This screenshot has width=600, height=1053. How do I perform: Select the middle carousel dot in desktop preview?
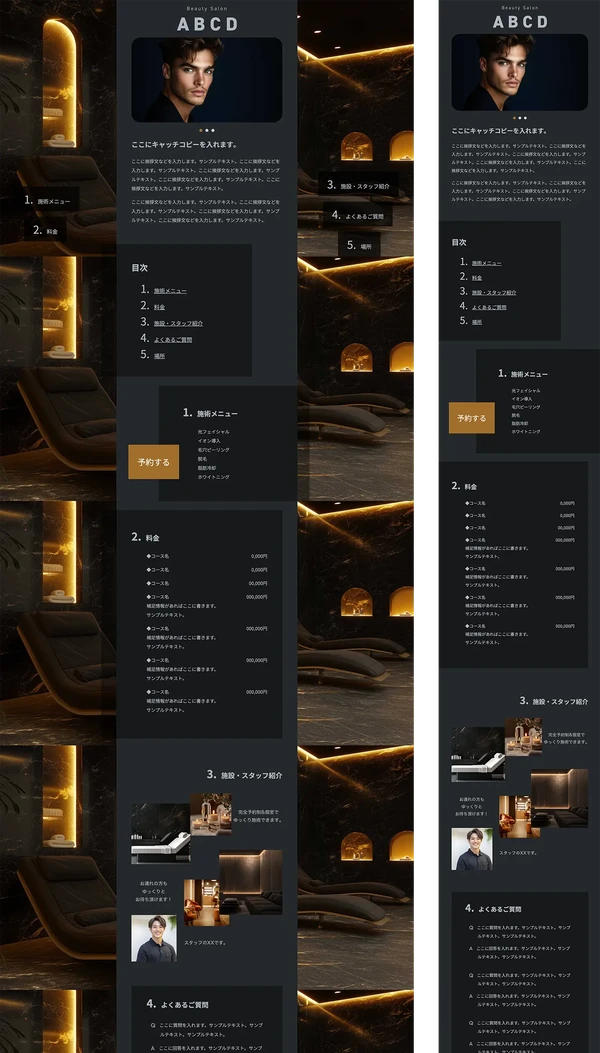207,130
